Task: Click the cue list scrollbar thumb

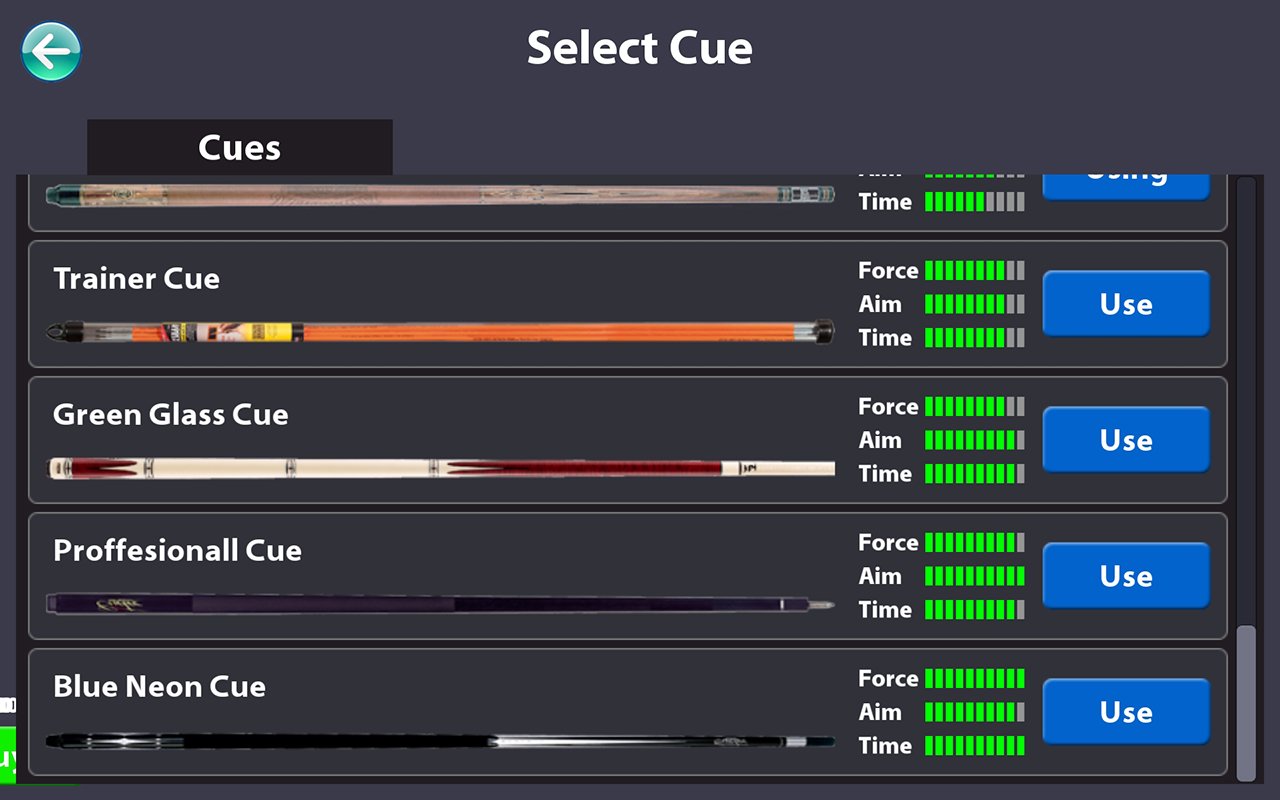Action: (x=1246, y=703)
